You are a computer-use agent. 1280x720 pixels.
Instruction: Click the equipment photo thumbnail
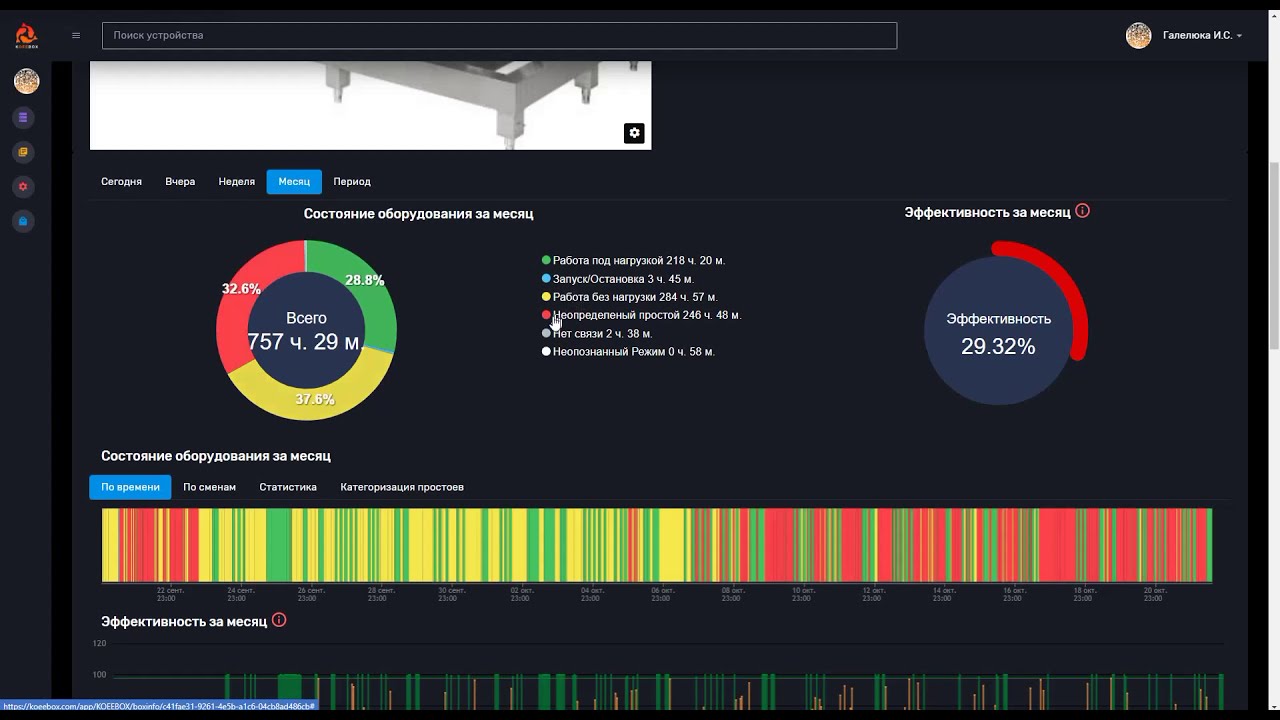point(370,105)
